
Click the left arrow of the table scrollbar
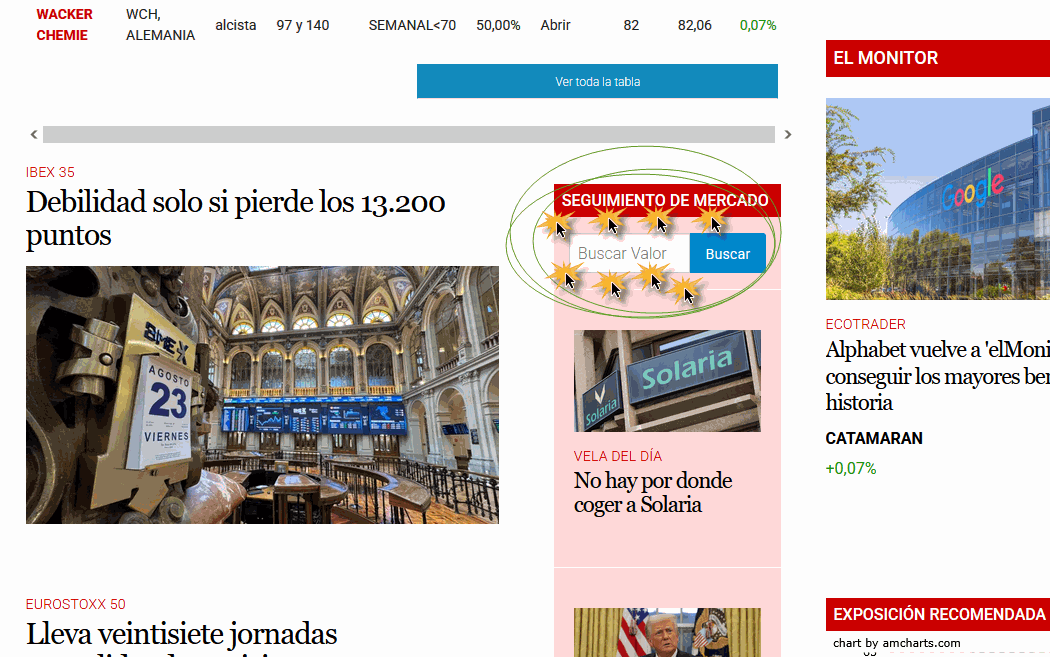[33, 135]
